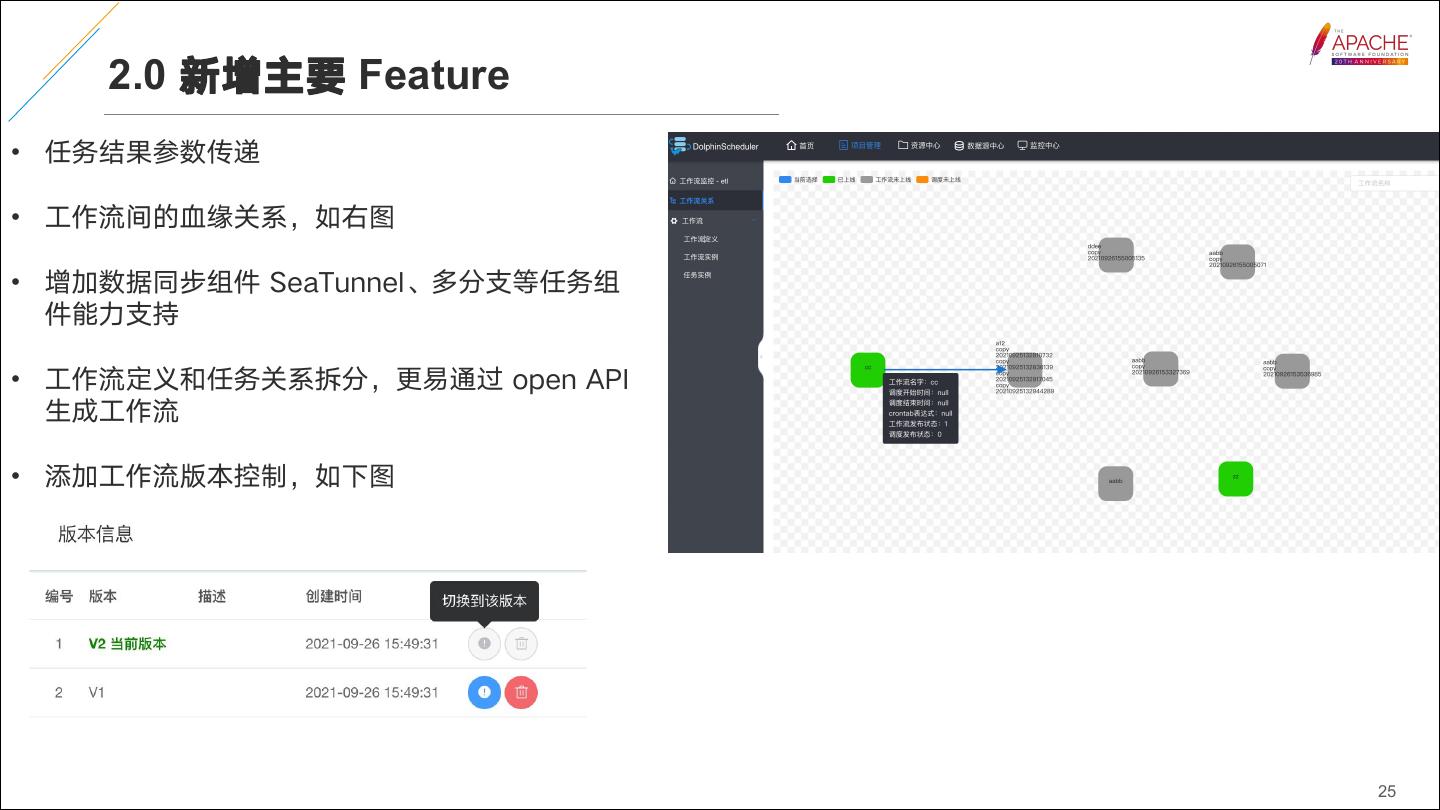Select the gray aabb node without copy label
1440x810 pixels.
pos(1116,484)
